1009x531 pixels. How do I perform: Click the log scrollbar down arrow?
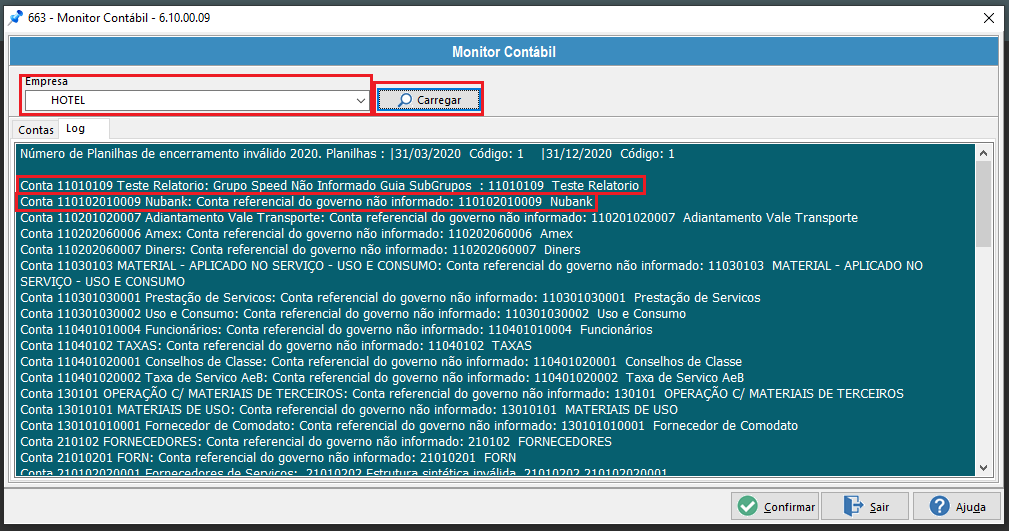pyautogui.click(x=983, y=468)
